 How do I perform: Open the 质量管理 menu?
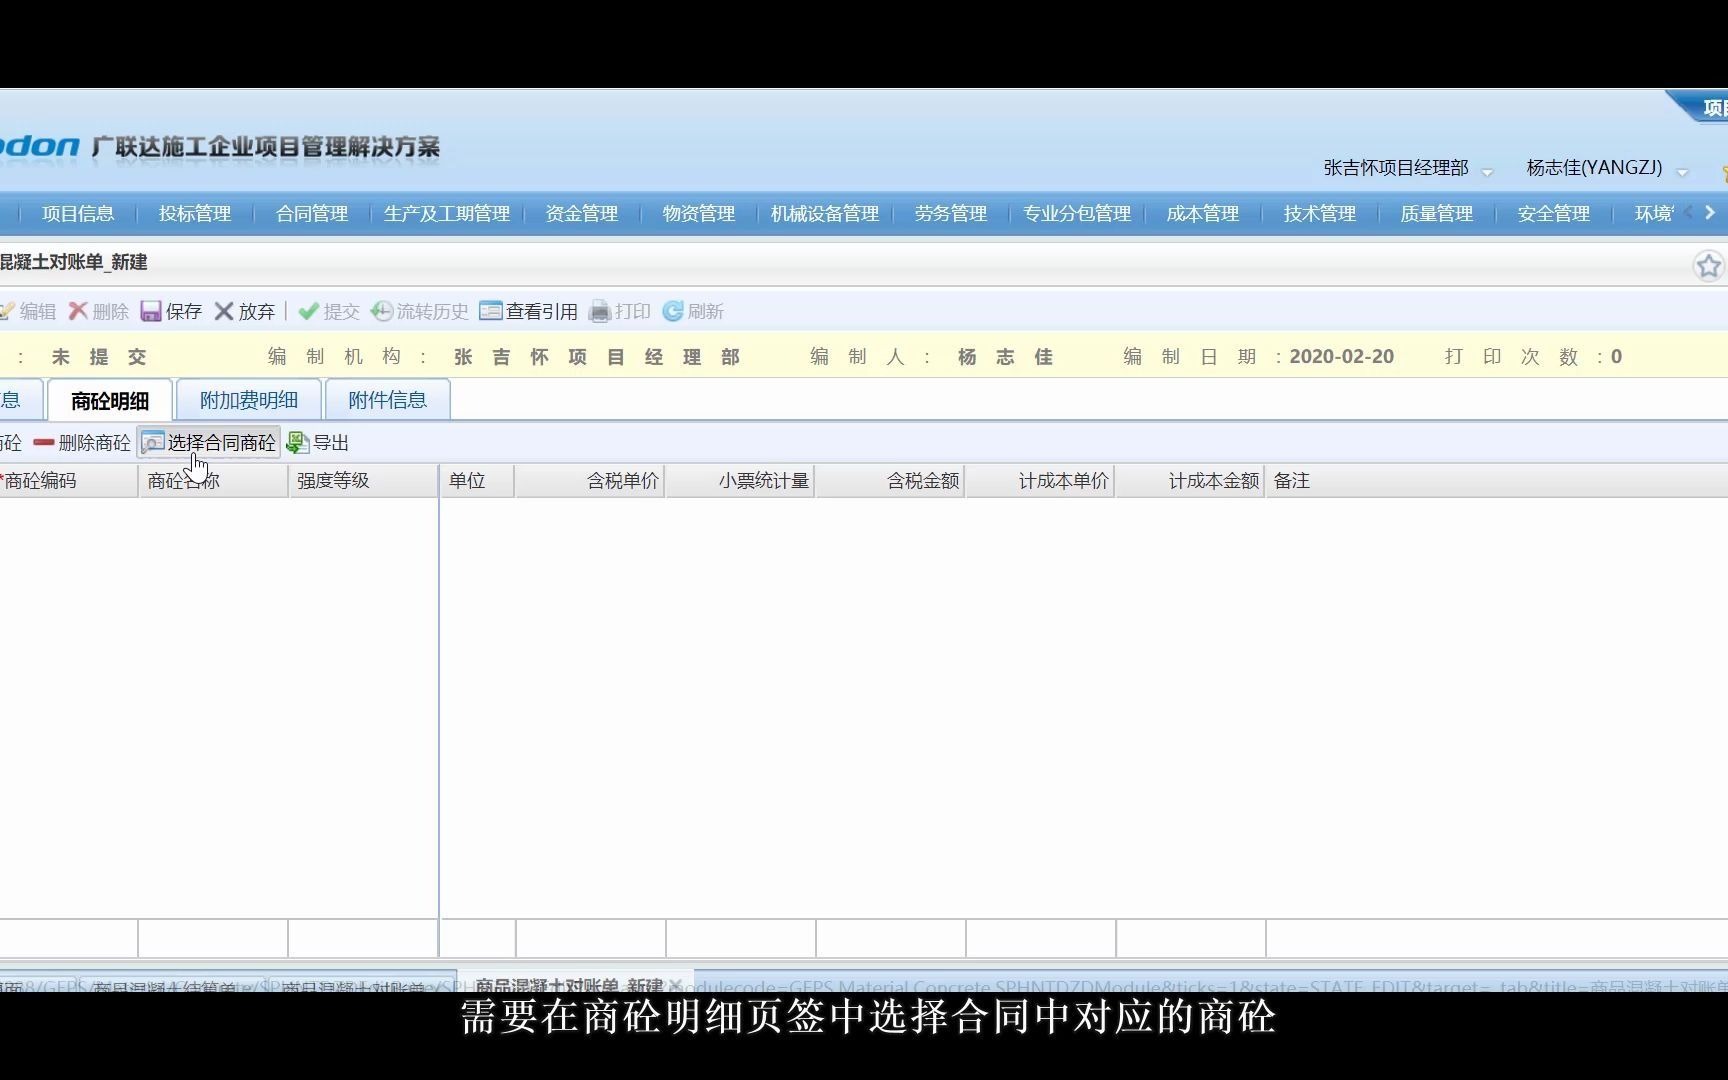1437,213
